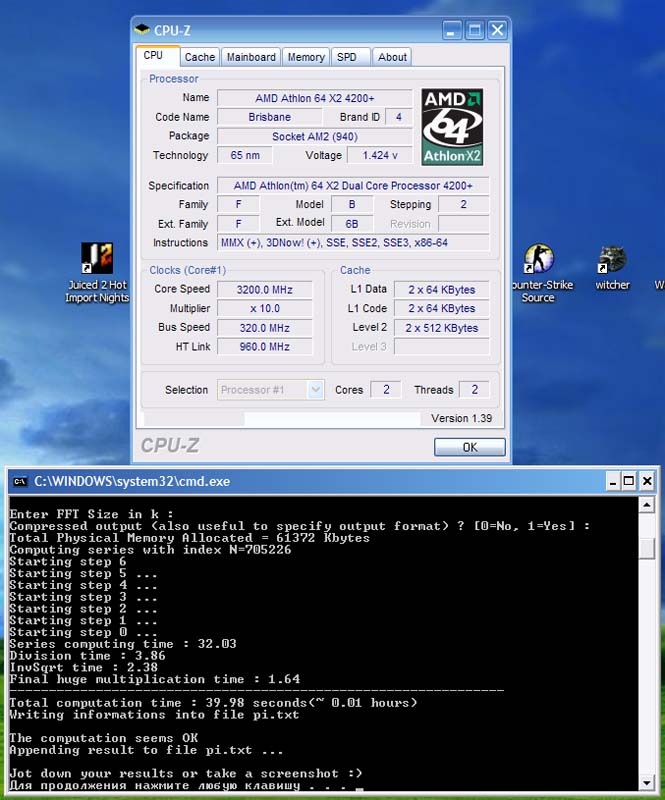This screenshot has width=665, height=800.
Task: Click the cmd vertical scrollbar thumb
Action: point(647,548)
